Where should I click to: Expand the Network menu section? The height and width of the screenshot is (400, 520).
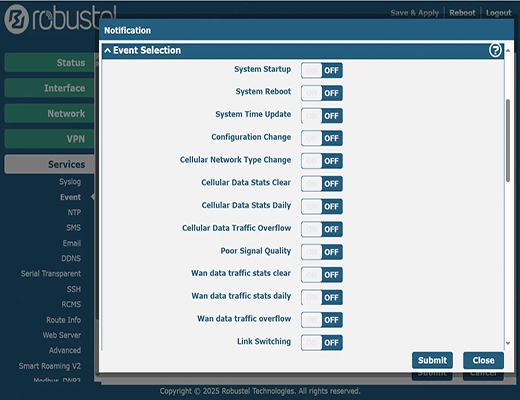coord(49,113)
